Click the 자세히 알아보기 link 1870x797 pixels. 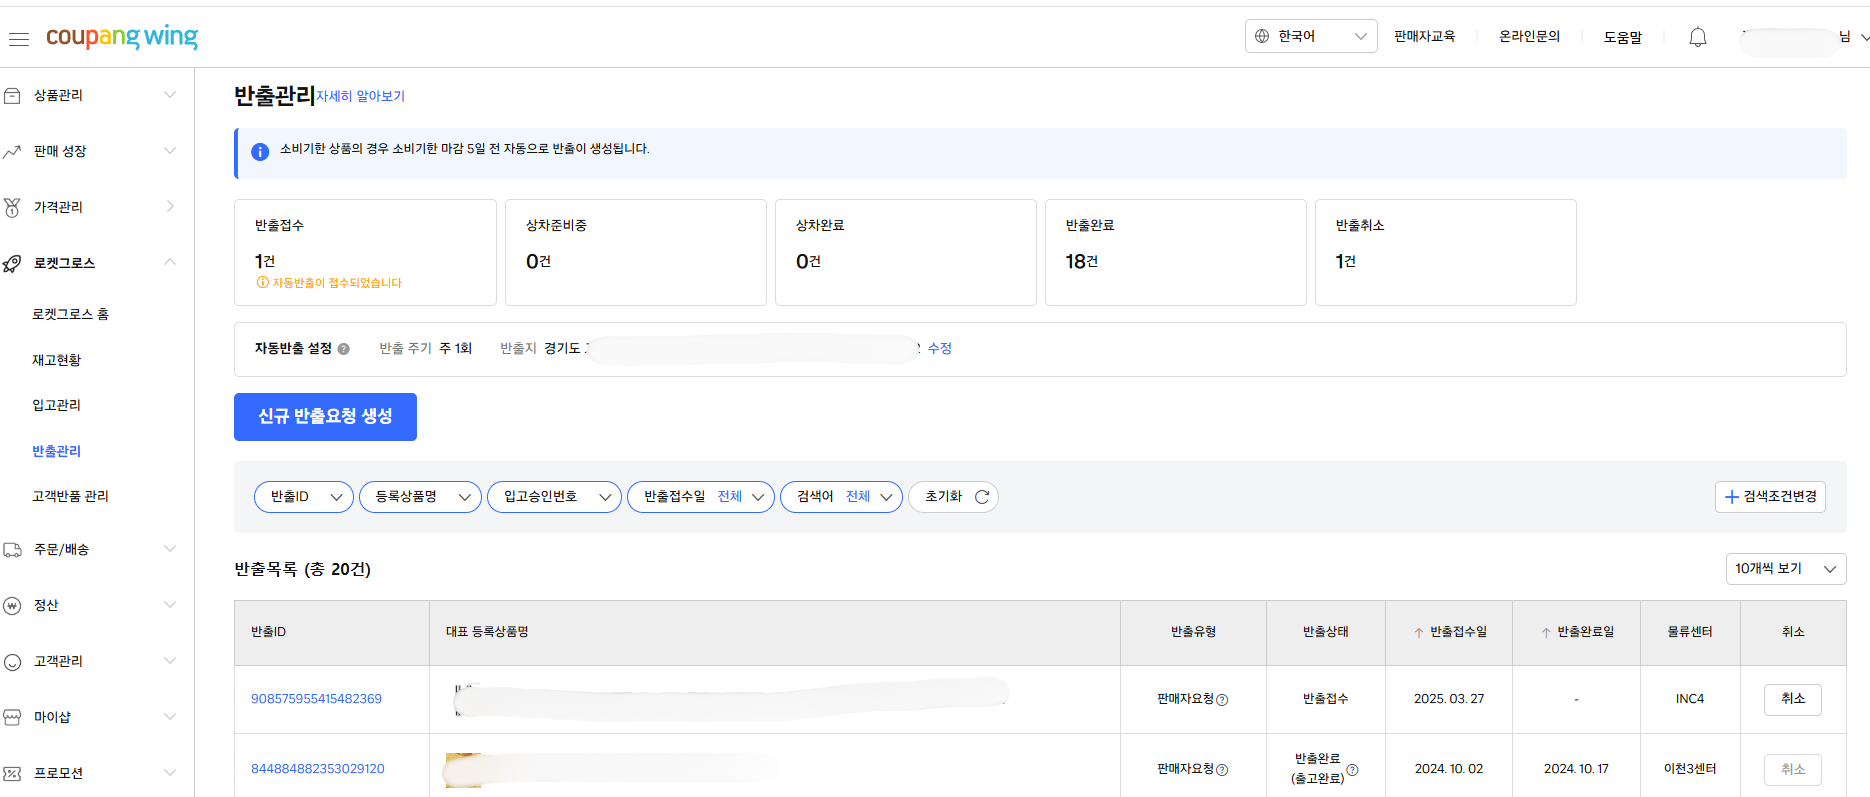pyautogui.click(x=360, y=96)
